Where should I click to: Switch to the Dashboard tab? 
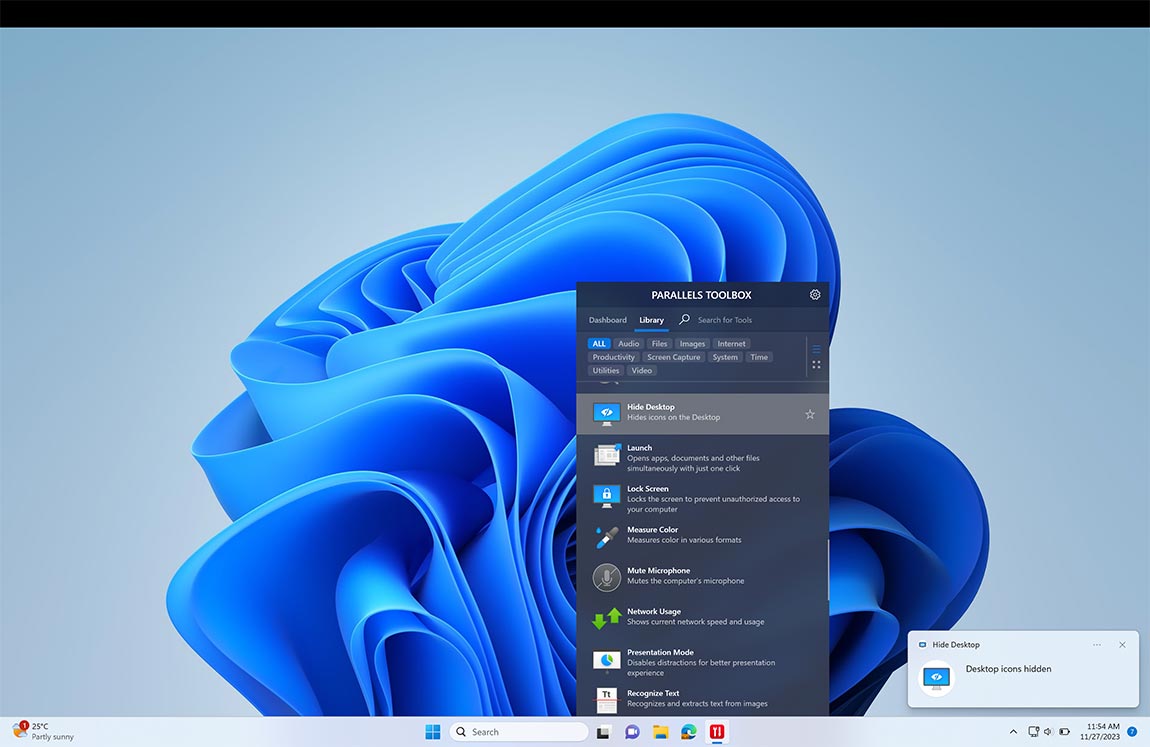coord(607,320)
